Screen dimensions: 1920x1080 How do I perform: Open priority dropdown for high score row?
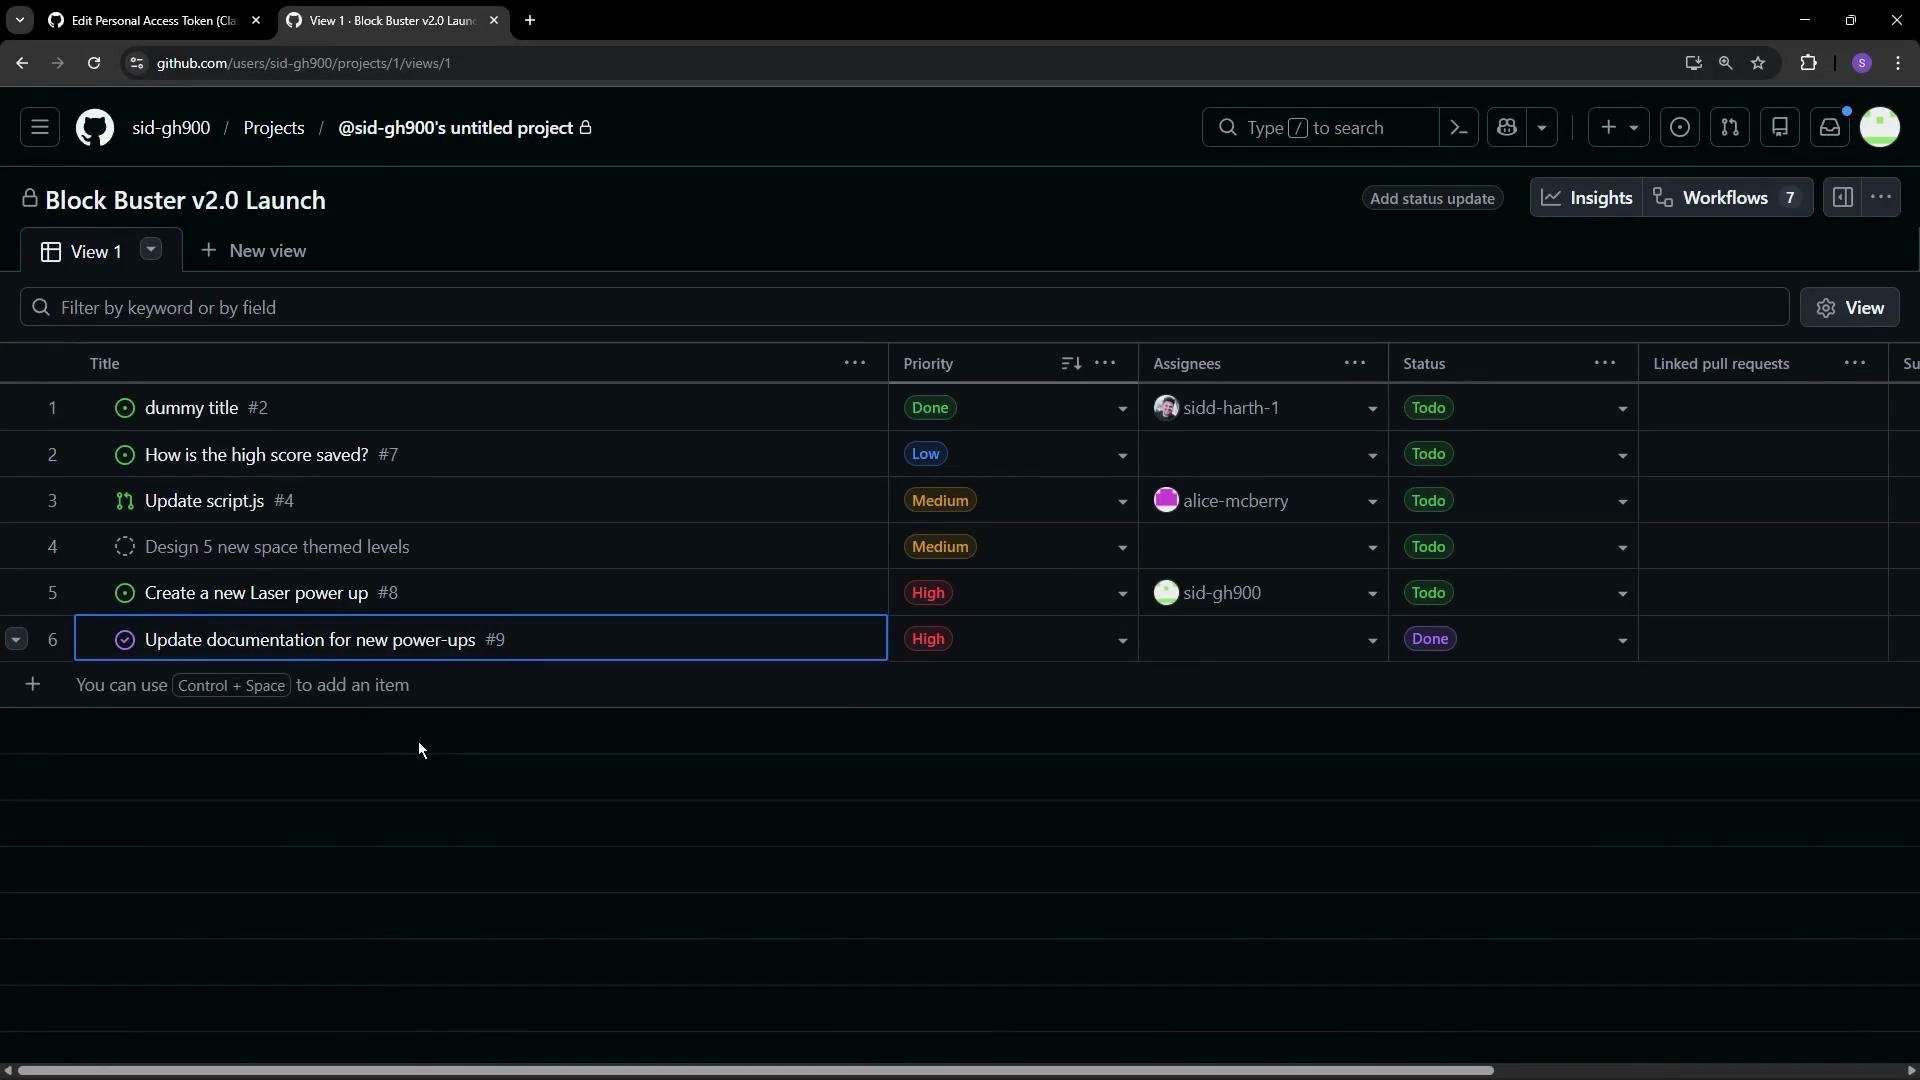[x=1122, y=456]
